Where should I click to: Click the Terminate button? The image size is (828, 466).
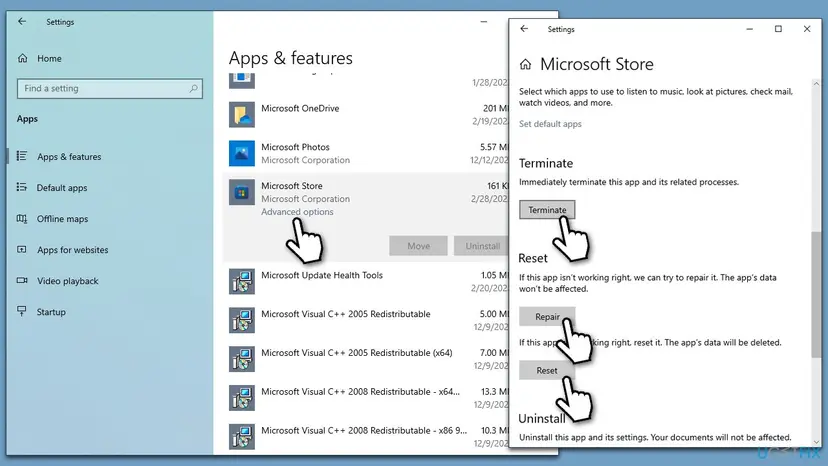[x=547, y=210]
